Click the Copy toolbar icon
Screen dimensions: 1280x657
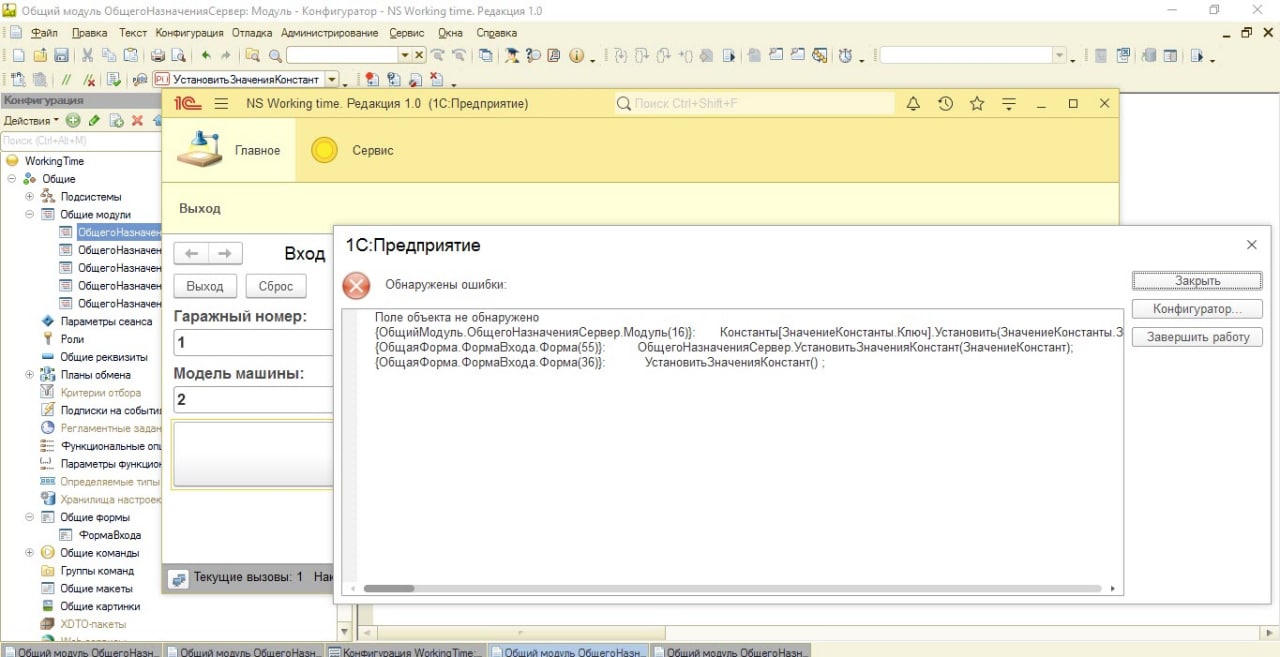coord(108,56)
